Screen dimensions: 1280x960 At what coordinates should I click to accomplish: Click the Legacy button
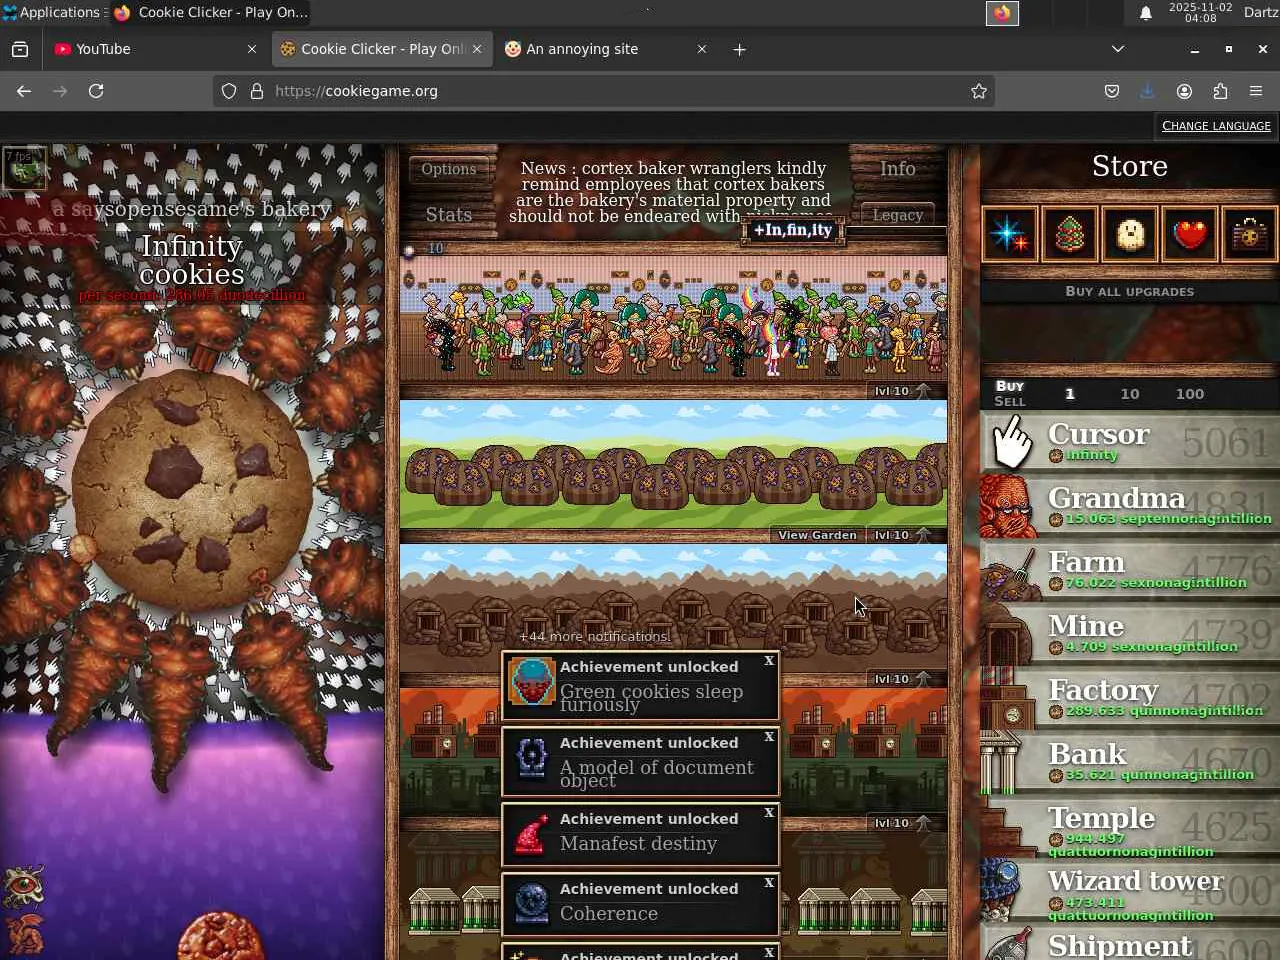point(897,215)
